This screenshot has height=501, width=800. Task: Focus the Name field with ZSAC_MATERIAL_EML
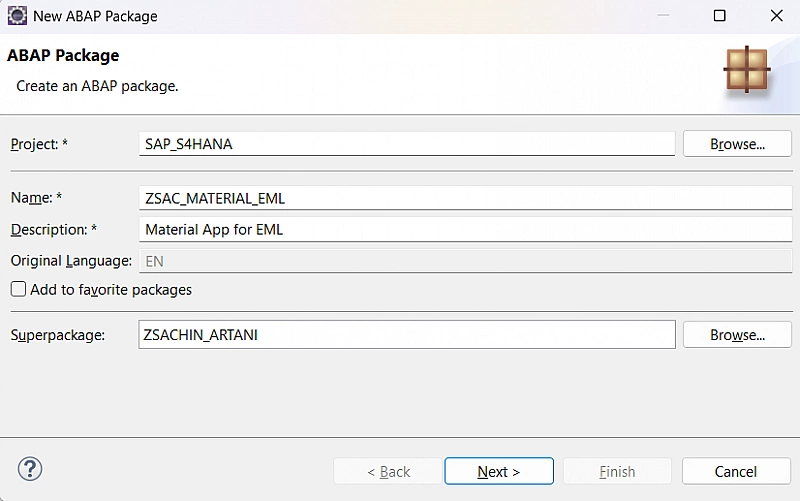point(465,198)
